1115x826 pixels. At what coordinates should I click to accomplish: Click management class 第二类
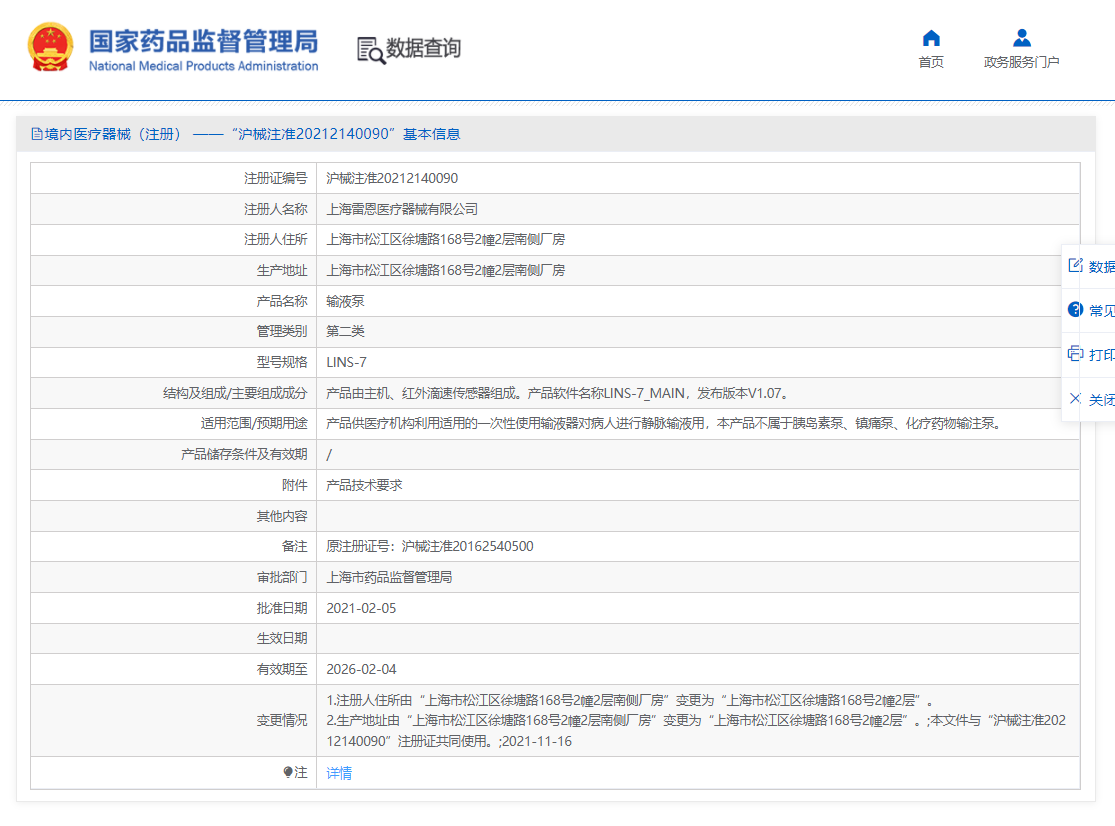(x=346, y=331)
